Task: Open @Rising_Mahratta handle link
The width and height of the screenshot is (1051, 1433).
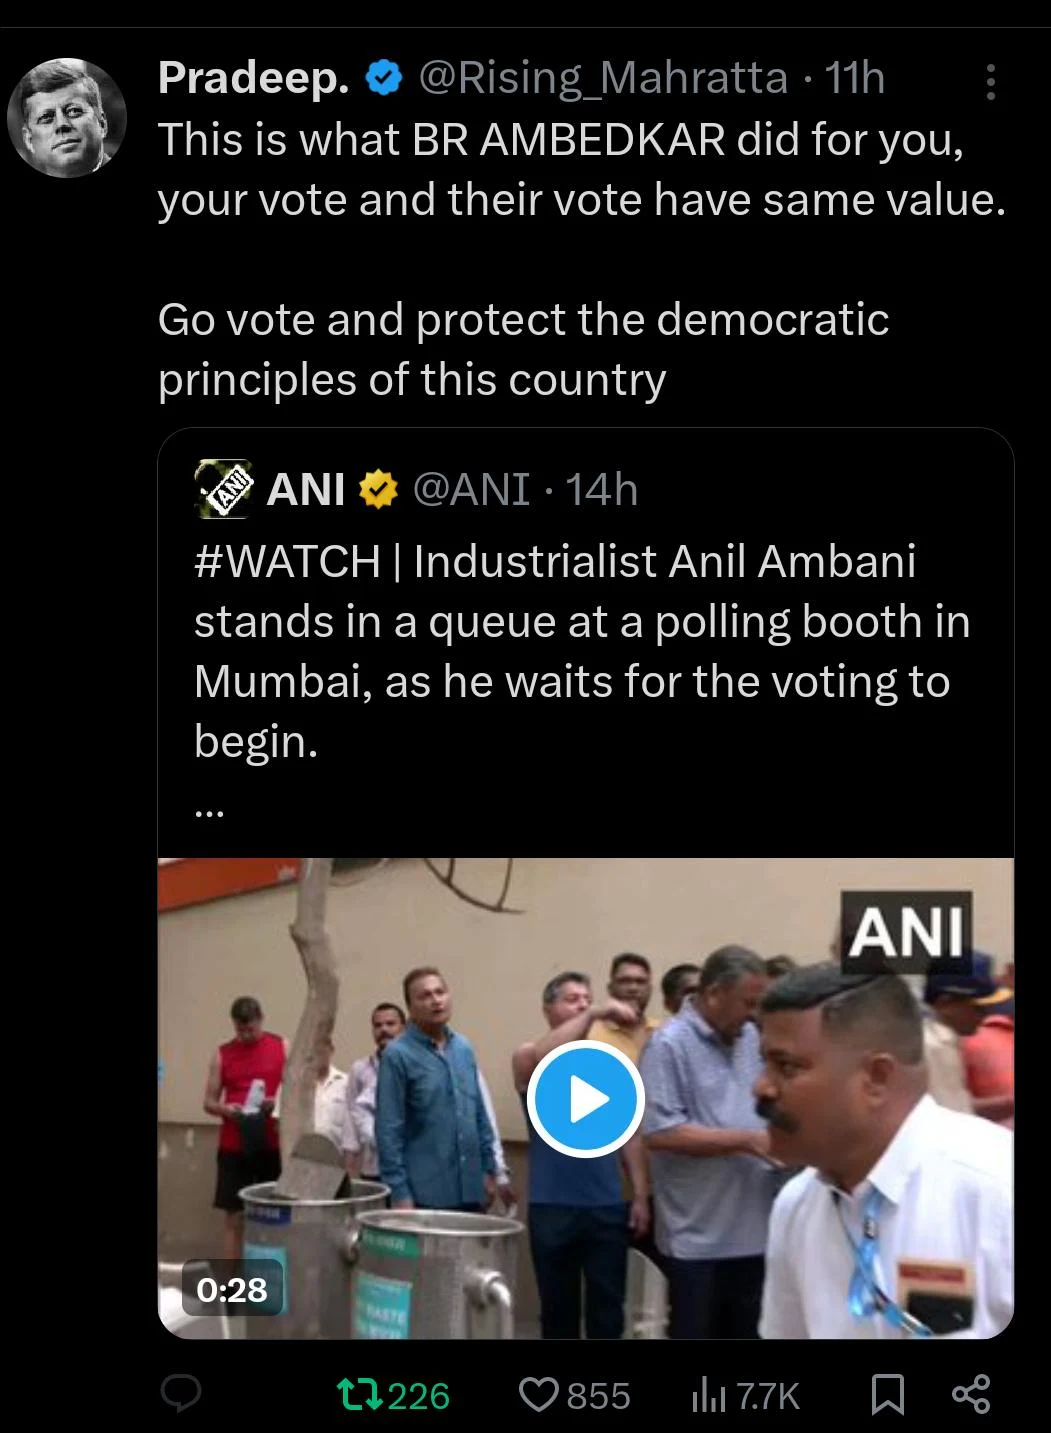Action: pos(603,79)
